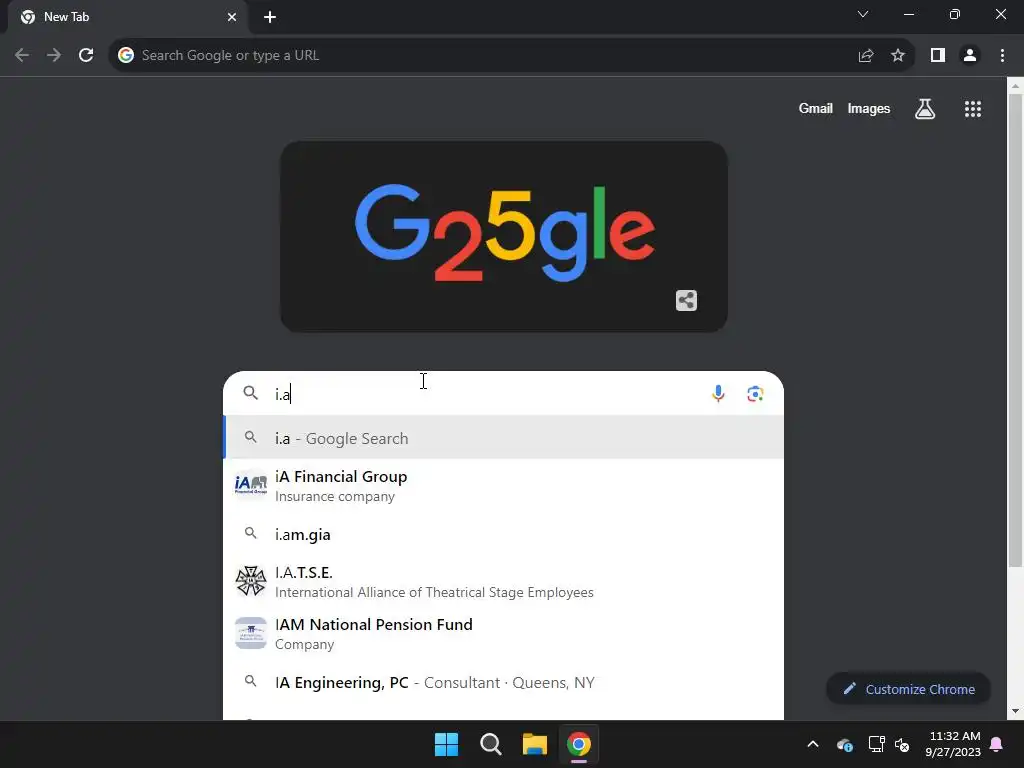The height and width of the screenshot is (768, 1024).
Task: Click the Chrome taskbar icon
Action: [x=579, y=744]
